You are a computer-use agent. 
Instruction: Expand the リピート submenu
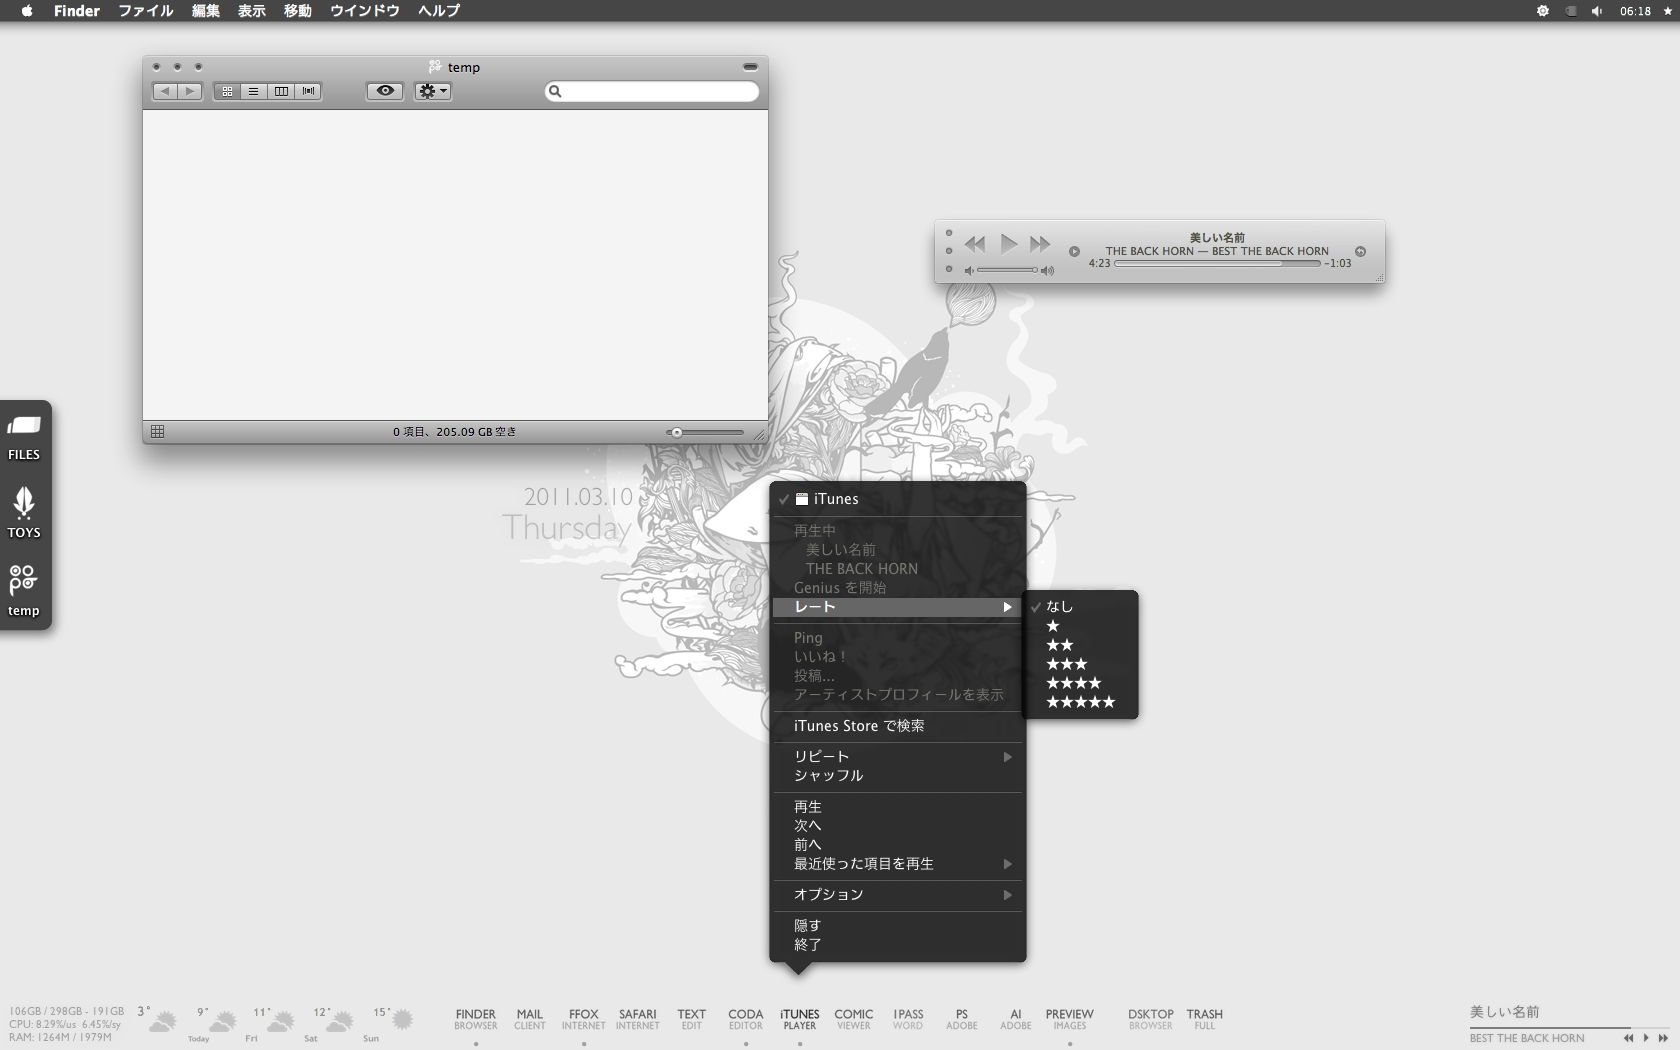pos(898,757)
